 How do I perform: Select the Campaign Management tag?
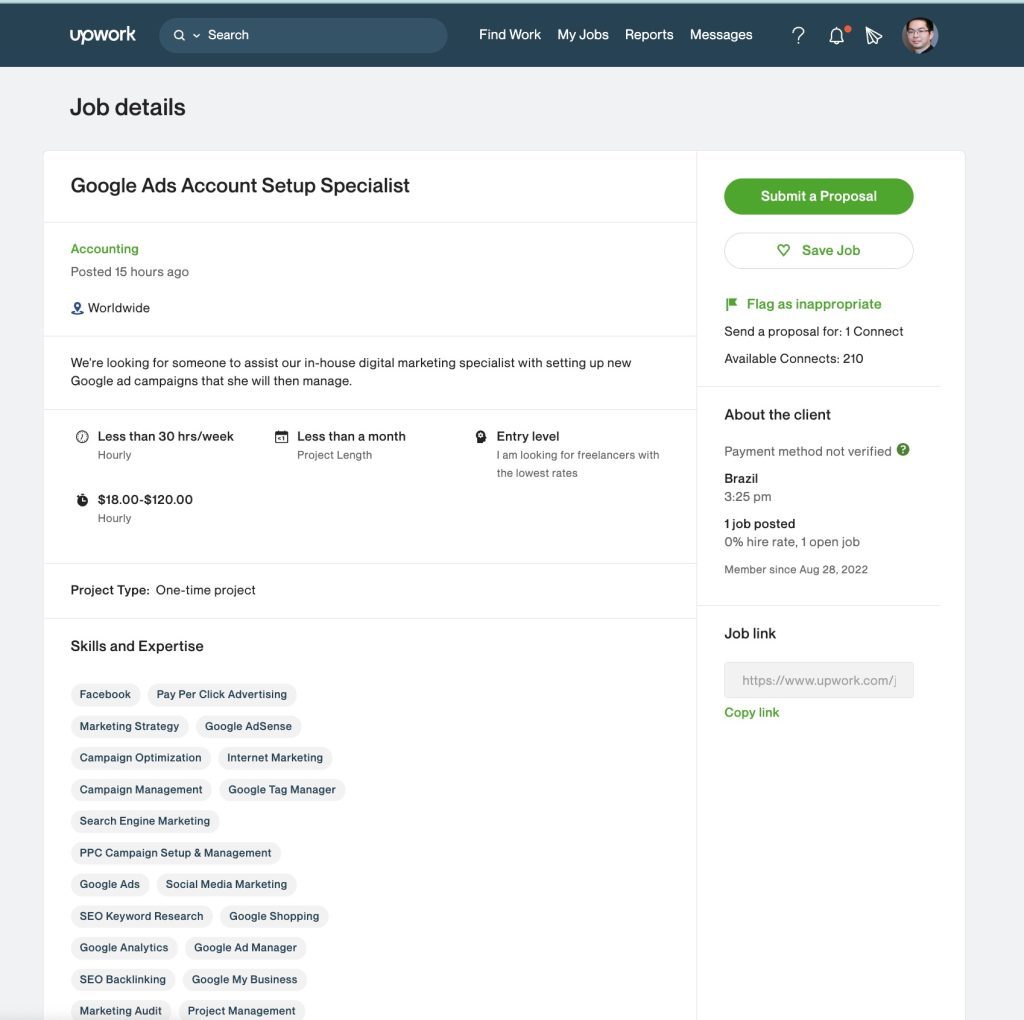coord(141,789)
